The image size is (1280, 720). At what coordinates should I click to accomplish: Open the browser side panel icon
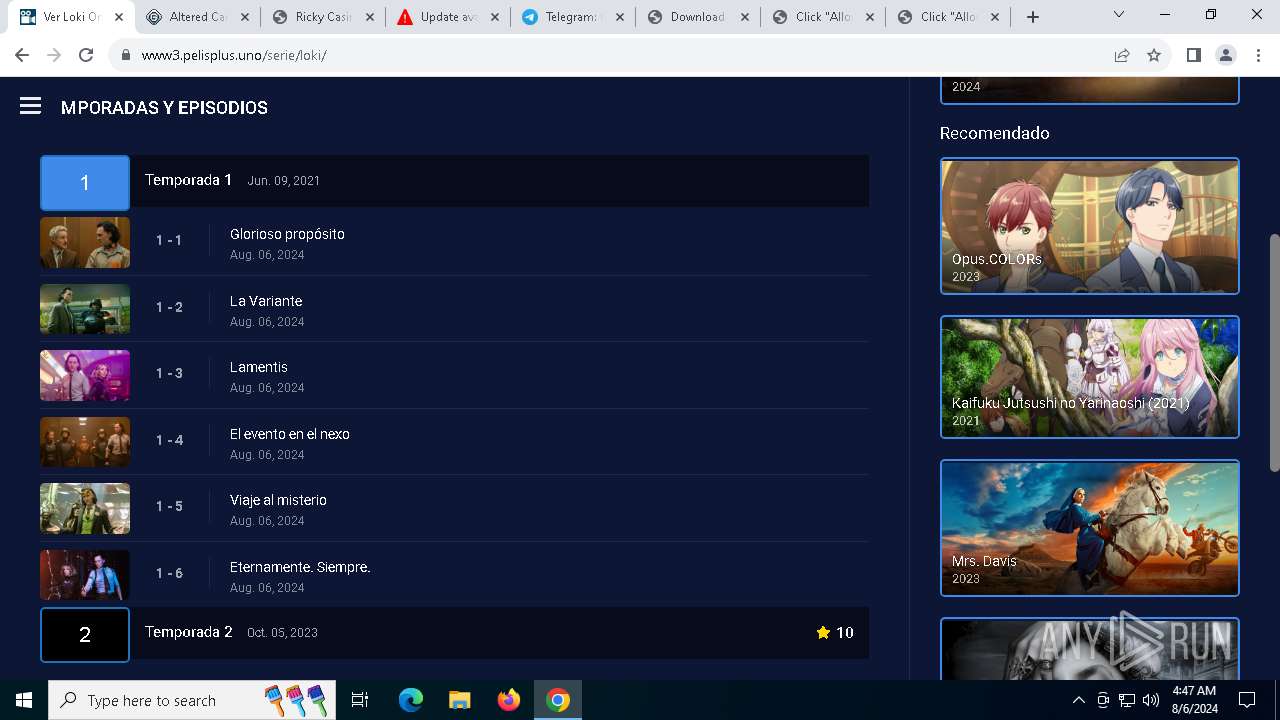tap(1193, 55)
